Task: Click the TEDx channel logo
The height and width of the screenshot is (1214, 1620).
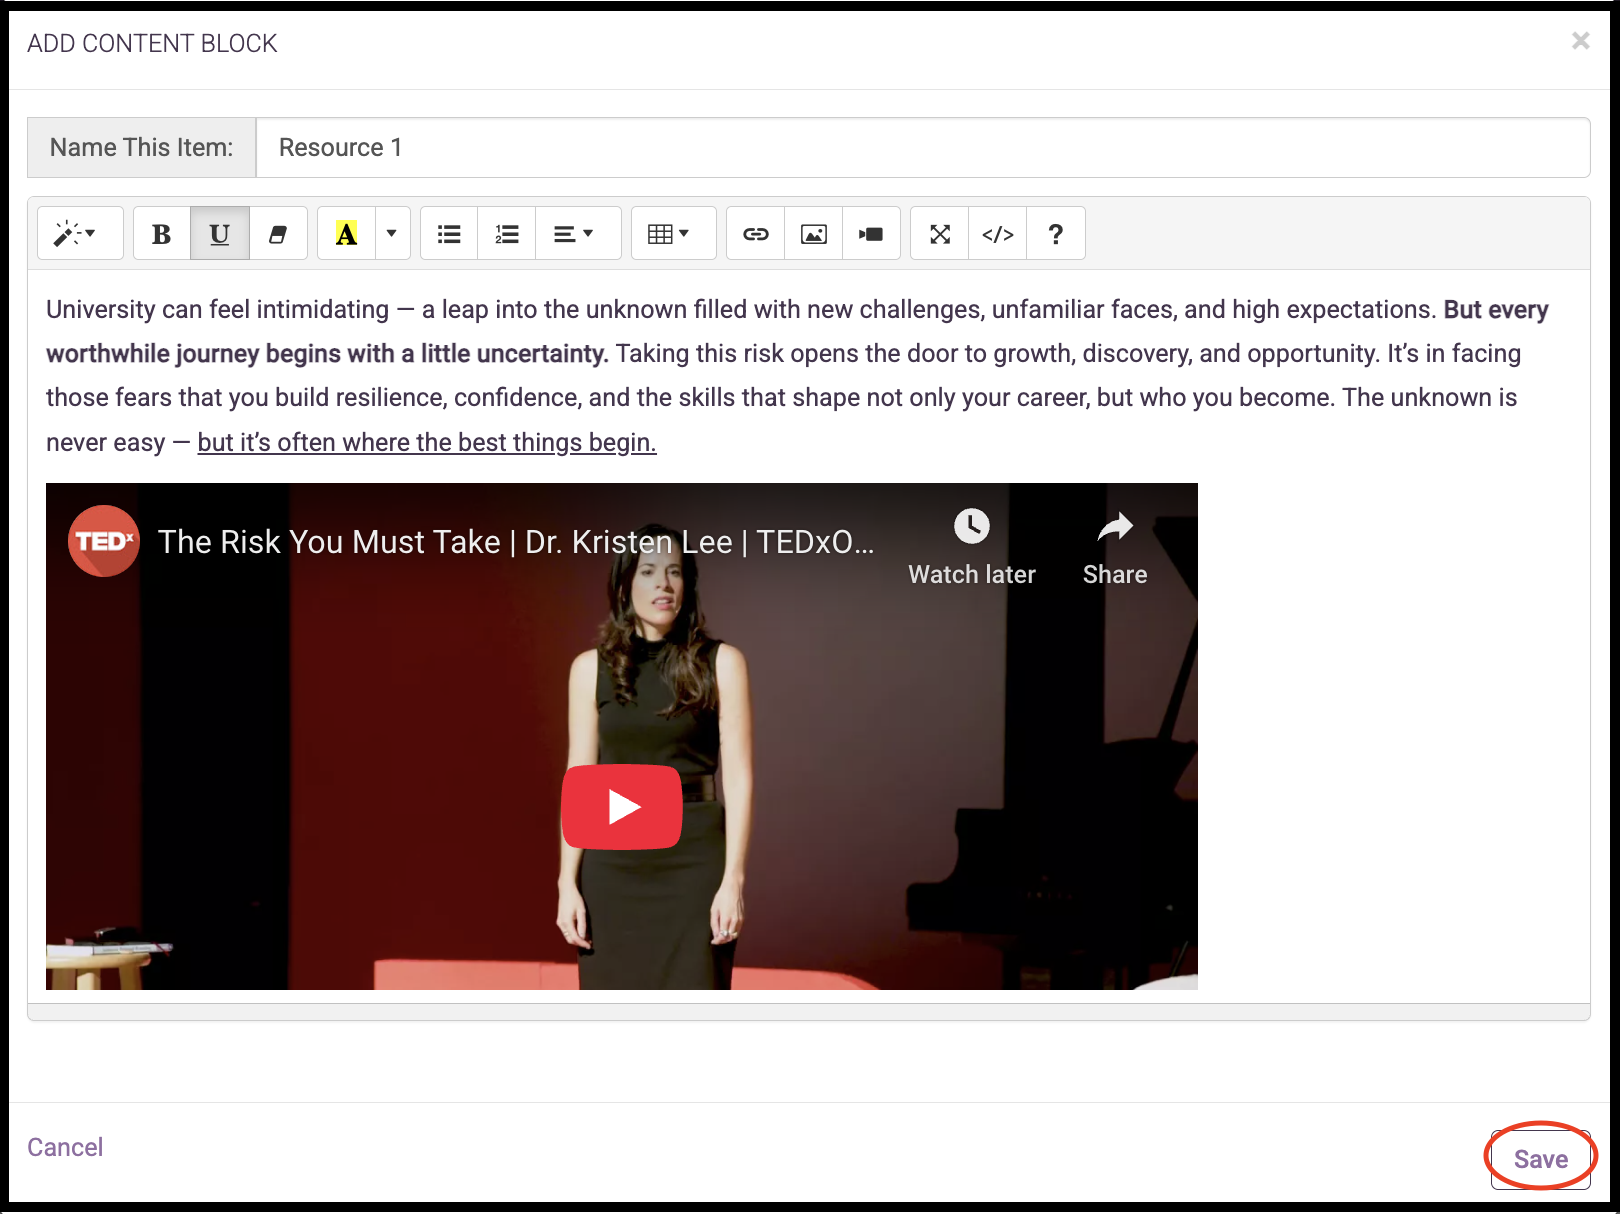Action: tap(104, 541)
